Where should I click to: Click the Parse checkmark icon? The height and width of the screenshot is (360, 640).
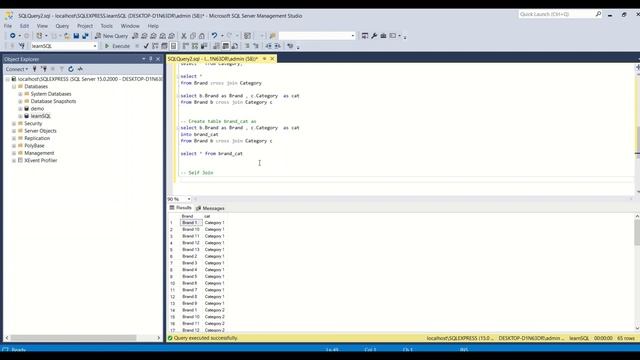pyautogui.click(x=146, y=46)
